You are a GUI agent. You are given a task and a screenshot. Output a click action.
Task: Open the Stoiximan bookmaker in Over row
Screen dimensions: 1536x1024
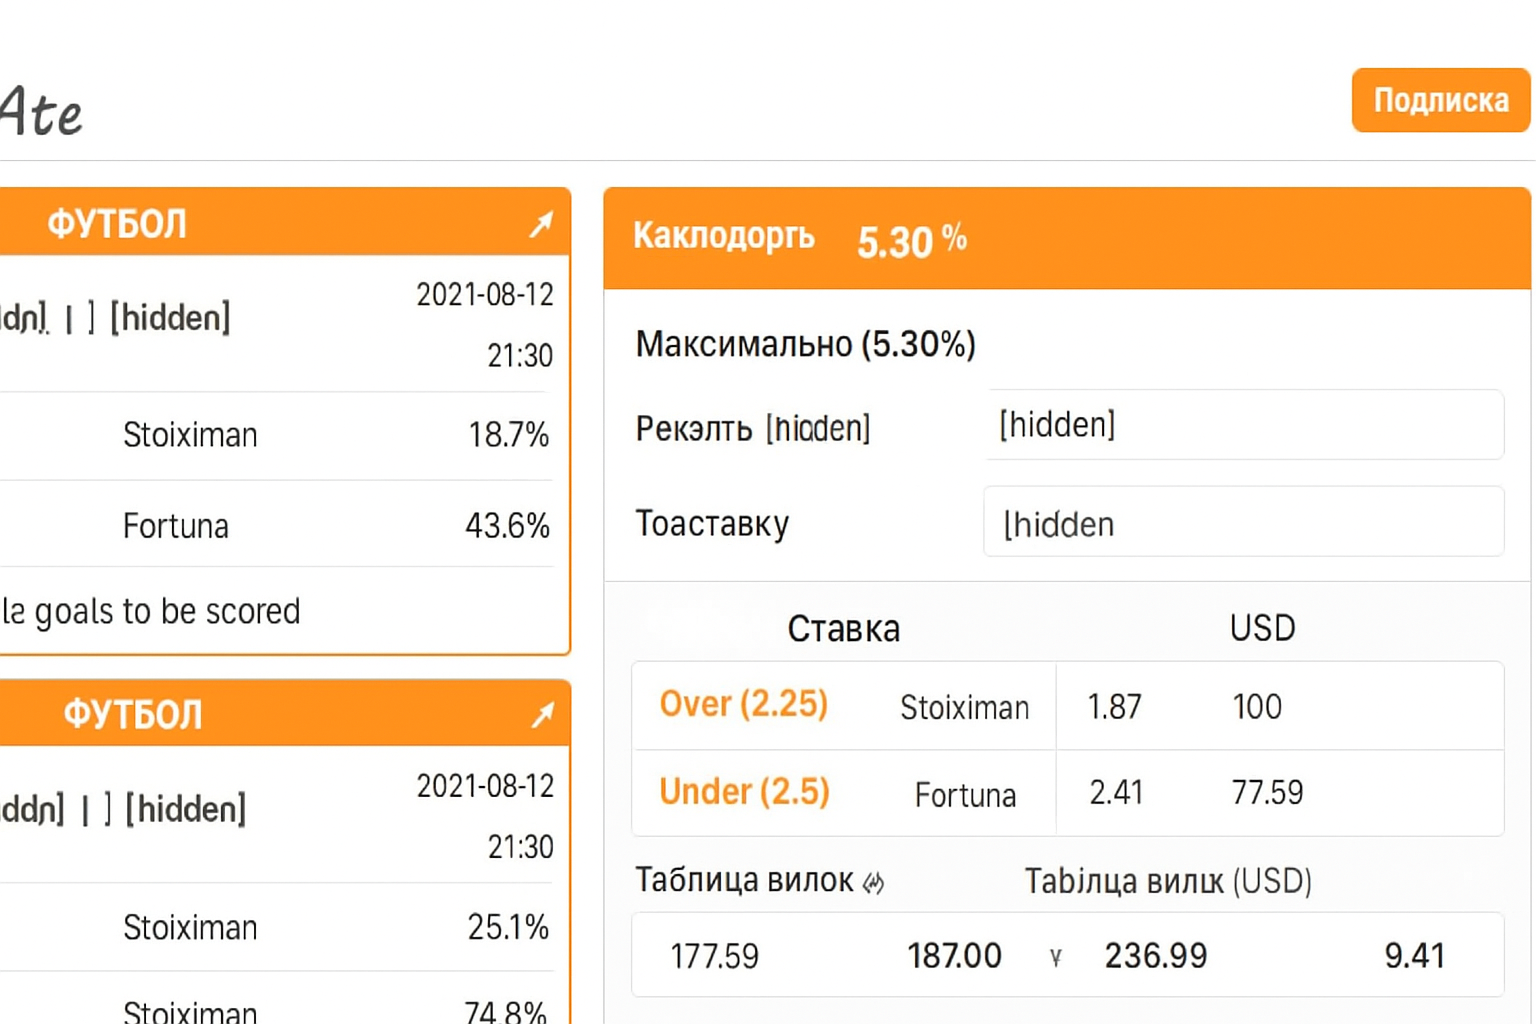[964, 708]
